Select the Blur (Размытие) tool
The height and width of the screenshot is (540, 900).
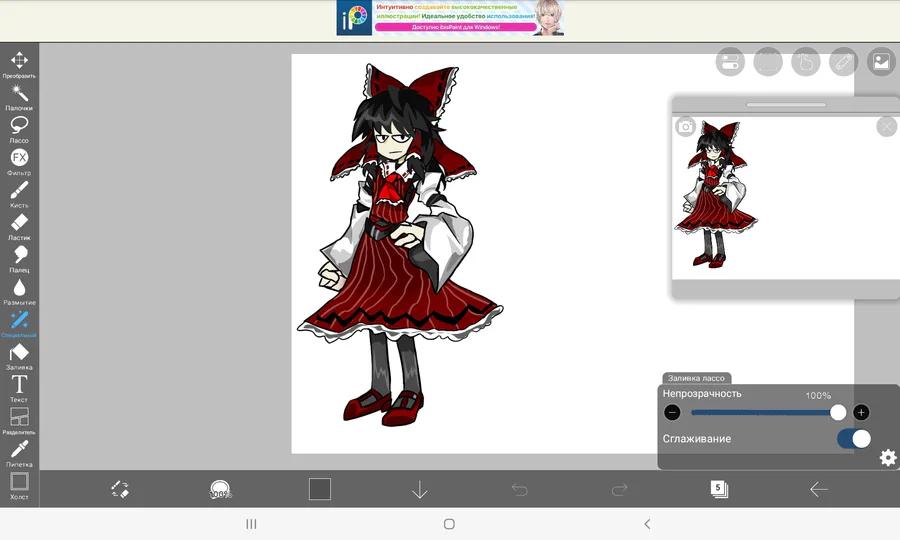[x=19, y=292]
